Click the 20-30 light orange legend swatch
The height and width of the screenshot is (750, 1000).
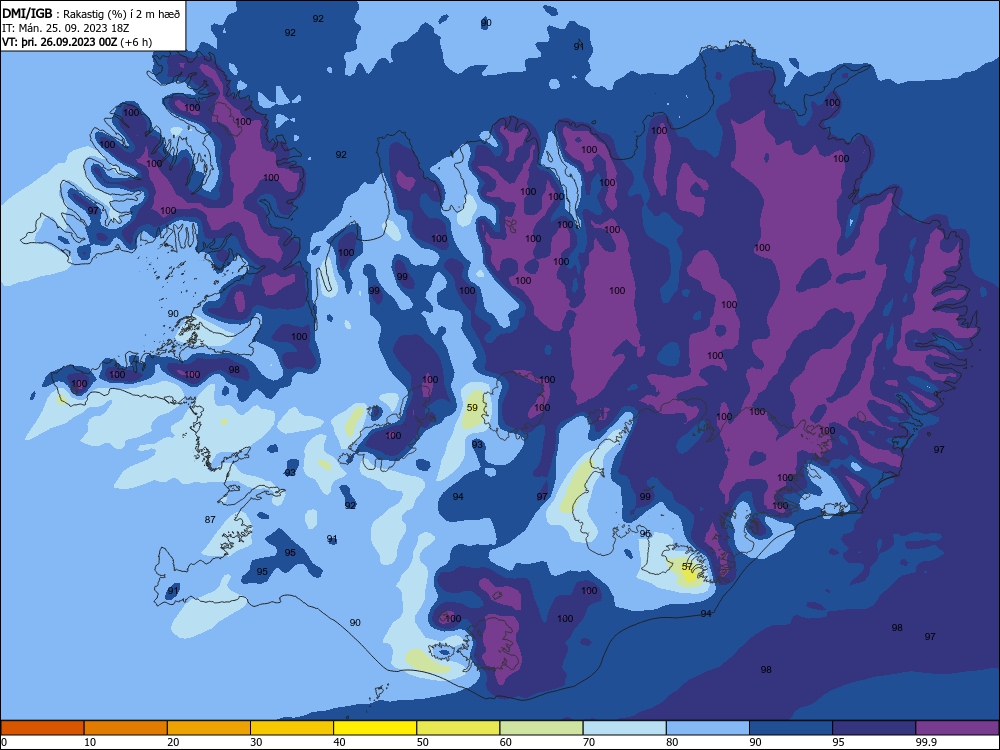pos(209,728)
